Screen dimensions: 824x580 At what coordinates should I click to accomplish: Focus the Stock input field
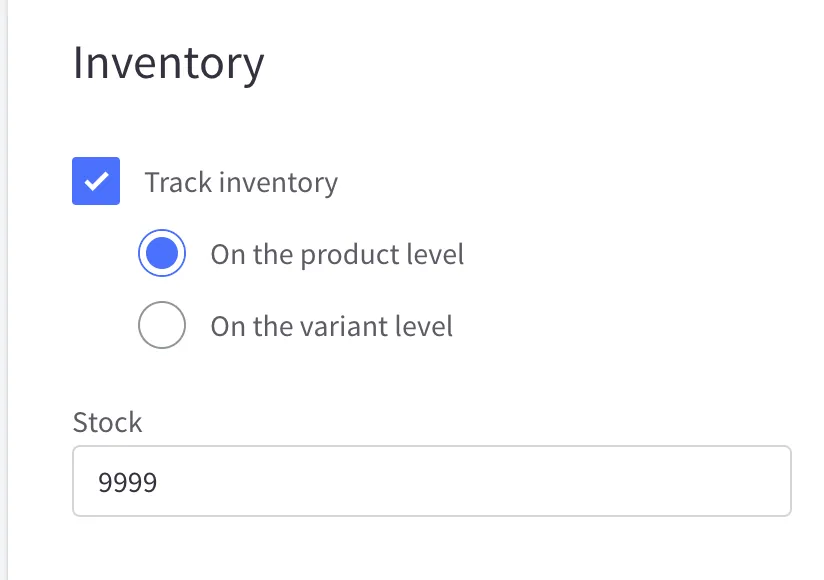tap(431, 481)
